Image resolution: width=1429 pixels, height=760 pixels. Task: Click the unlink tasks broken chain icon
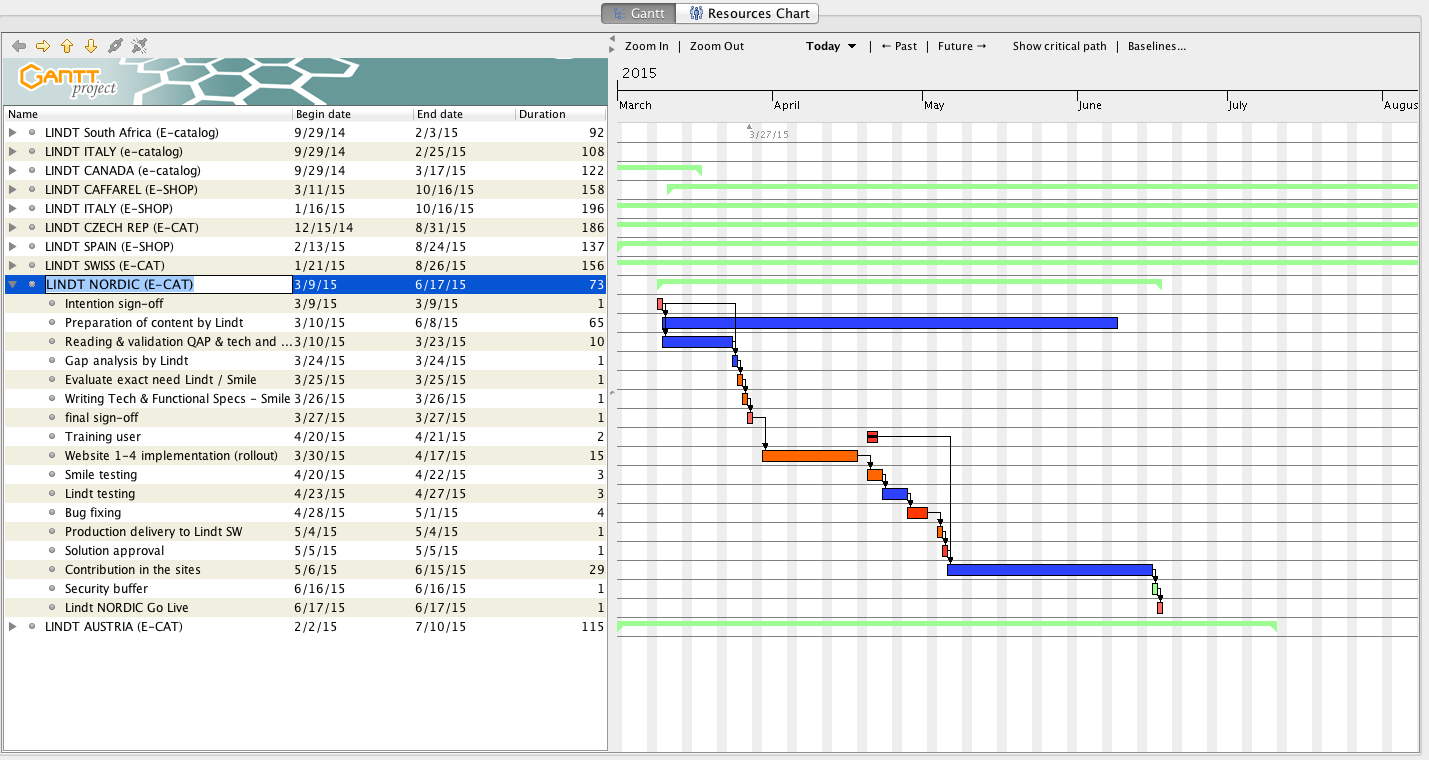139,46
